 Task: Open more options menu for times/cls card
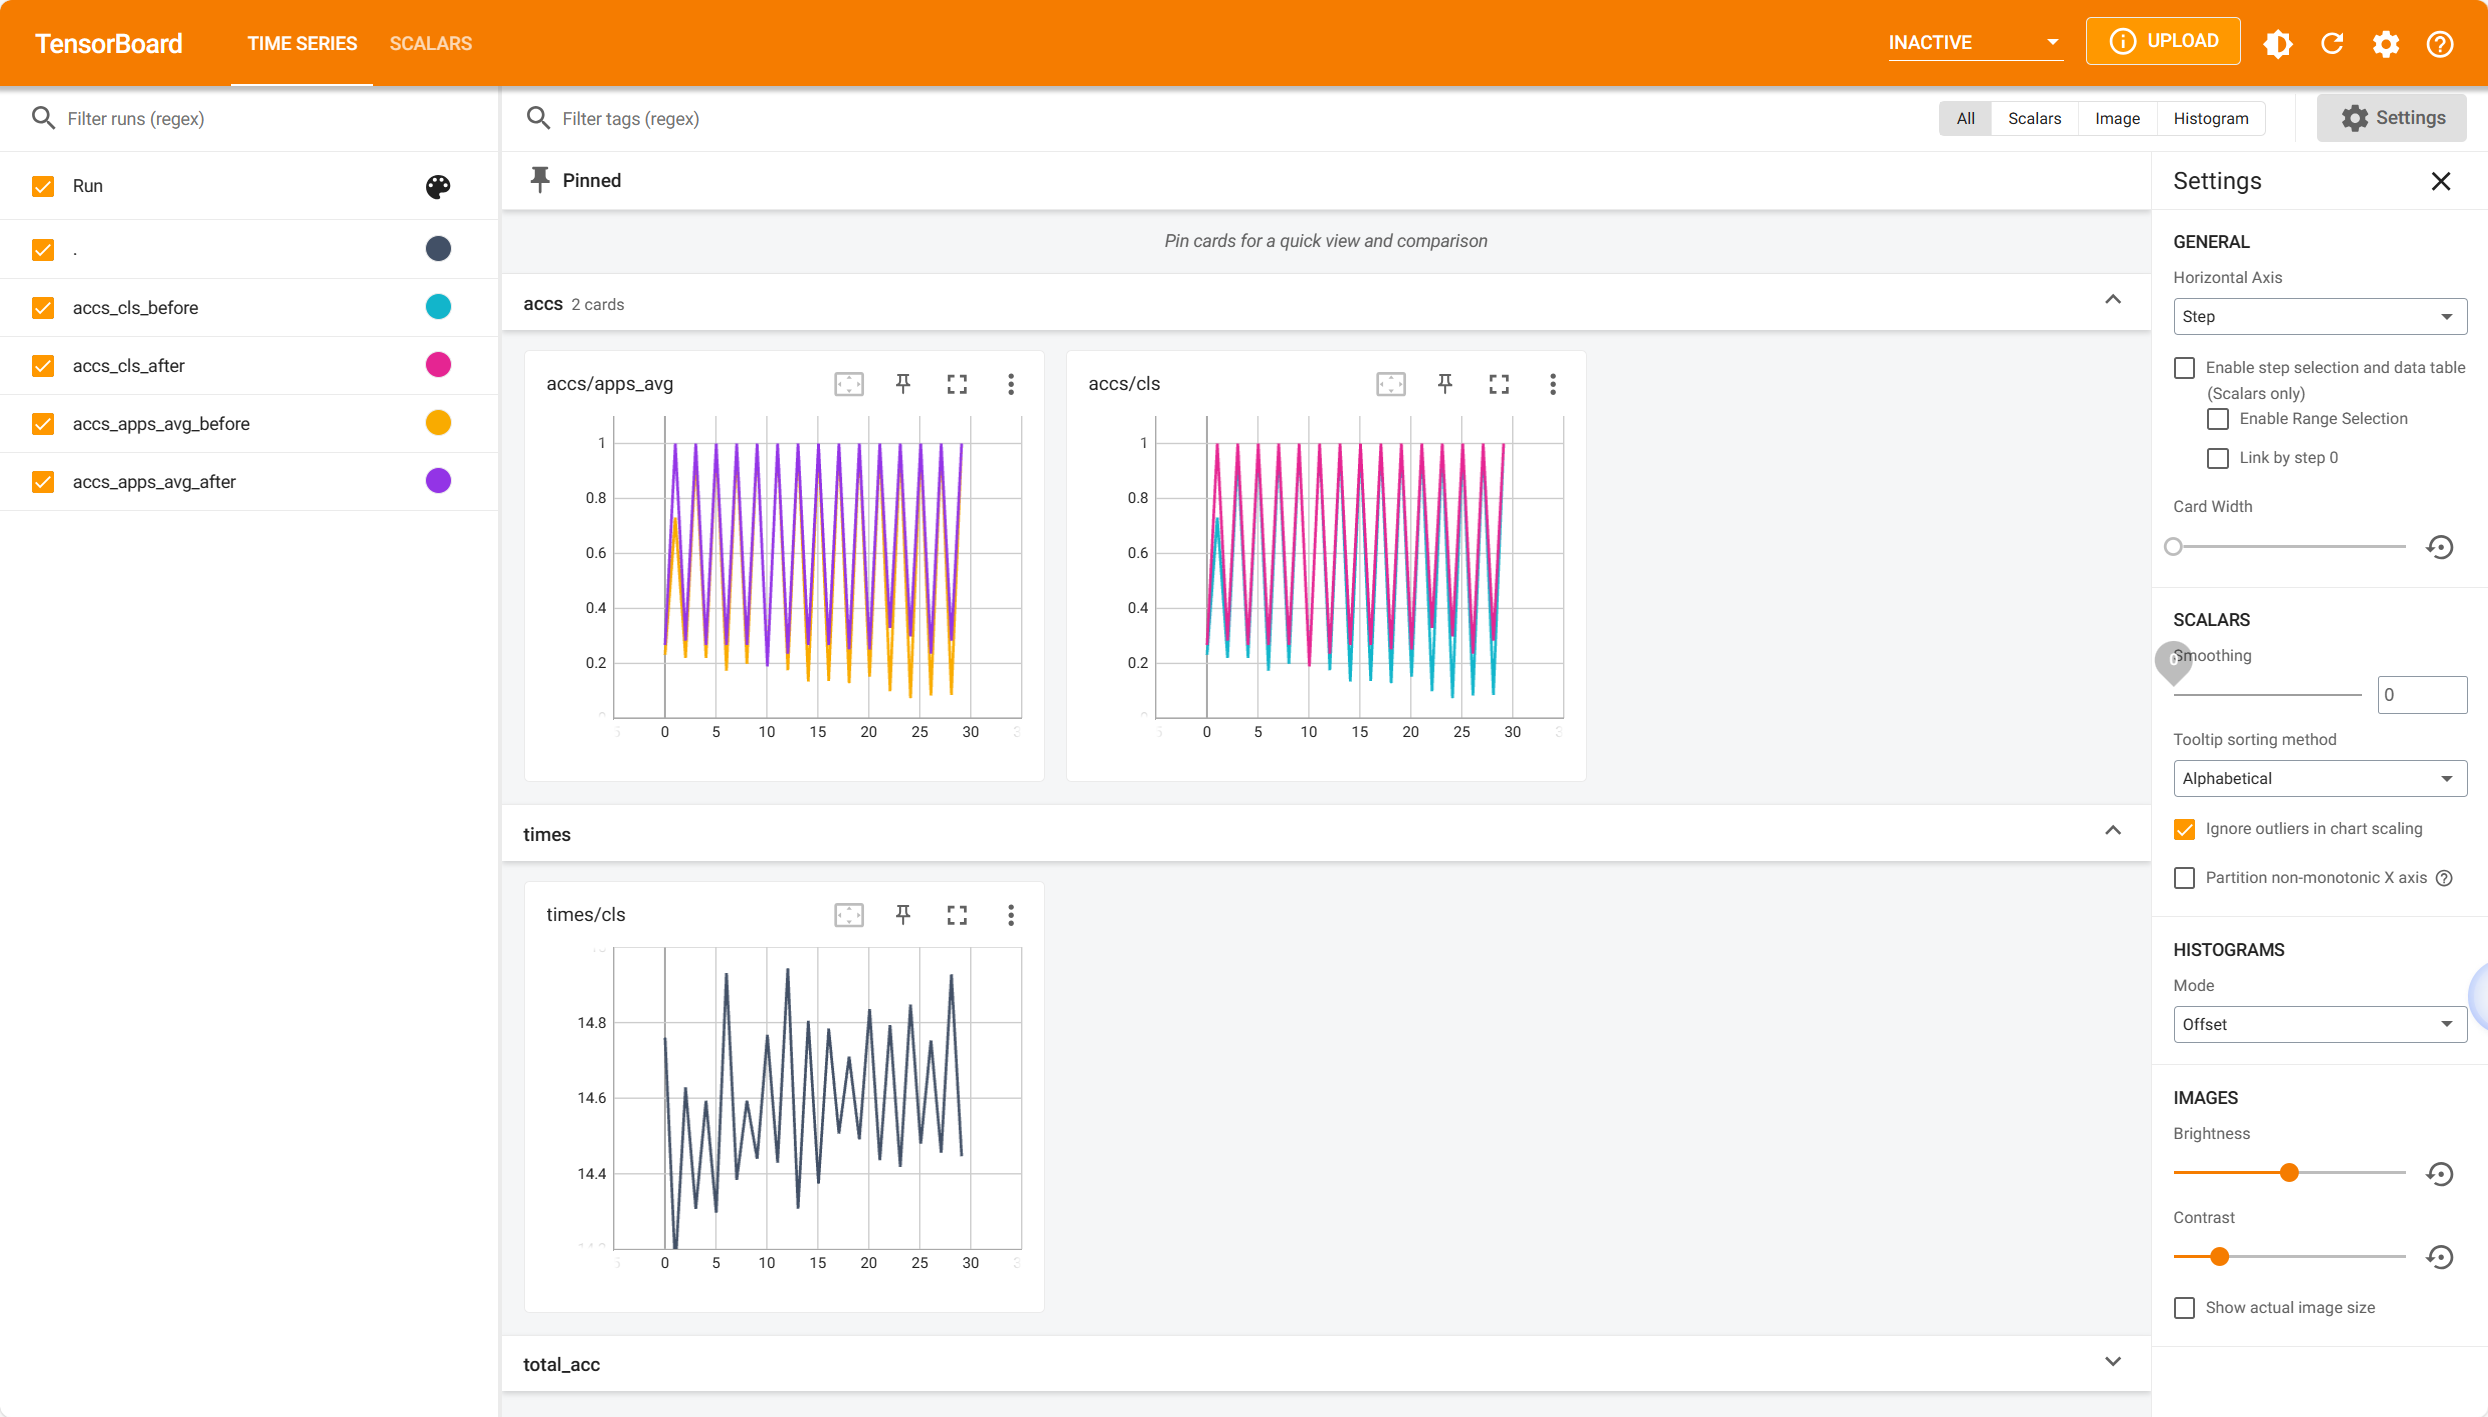[1011, 915]
